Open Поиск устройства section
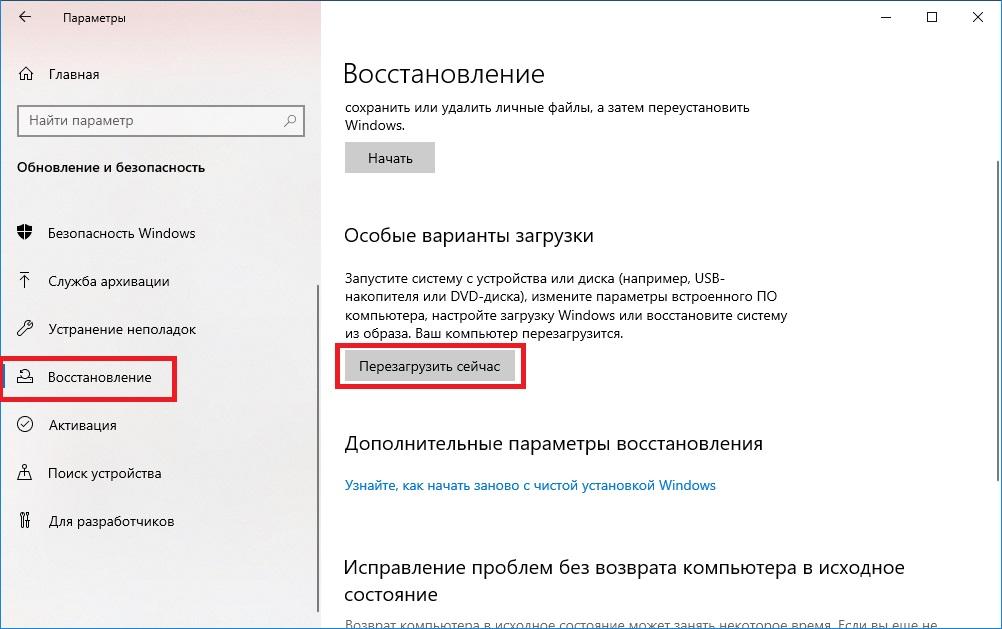Image resolution: width=1002 pixels, height=629 pixels. [105, 473]
